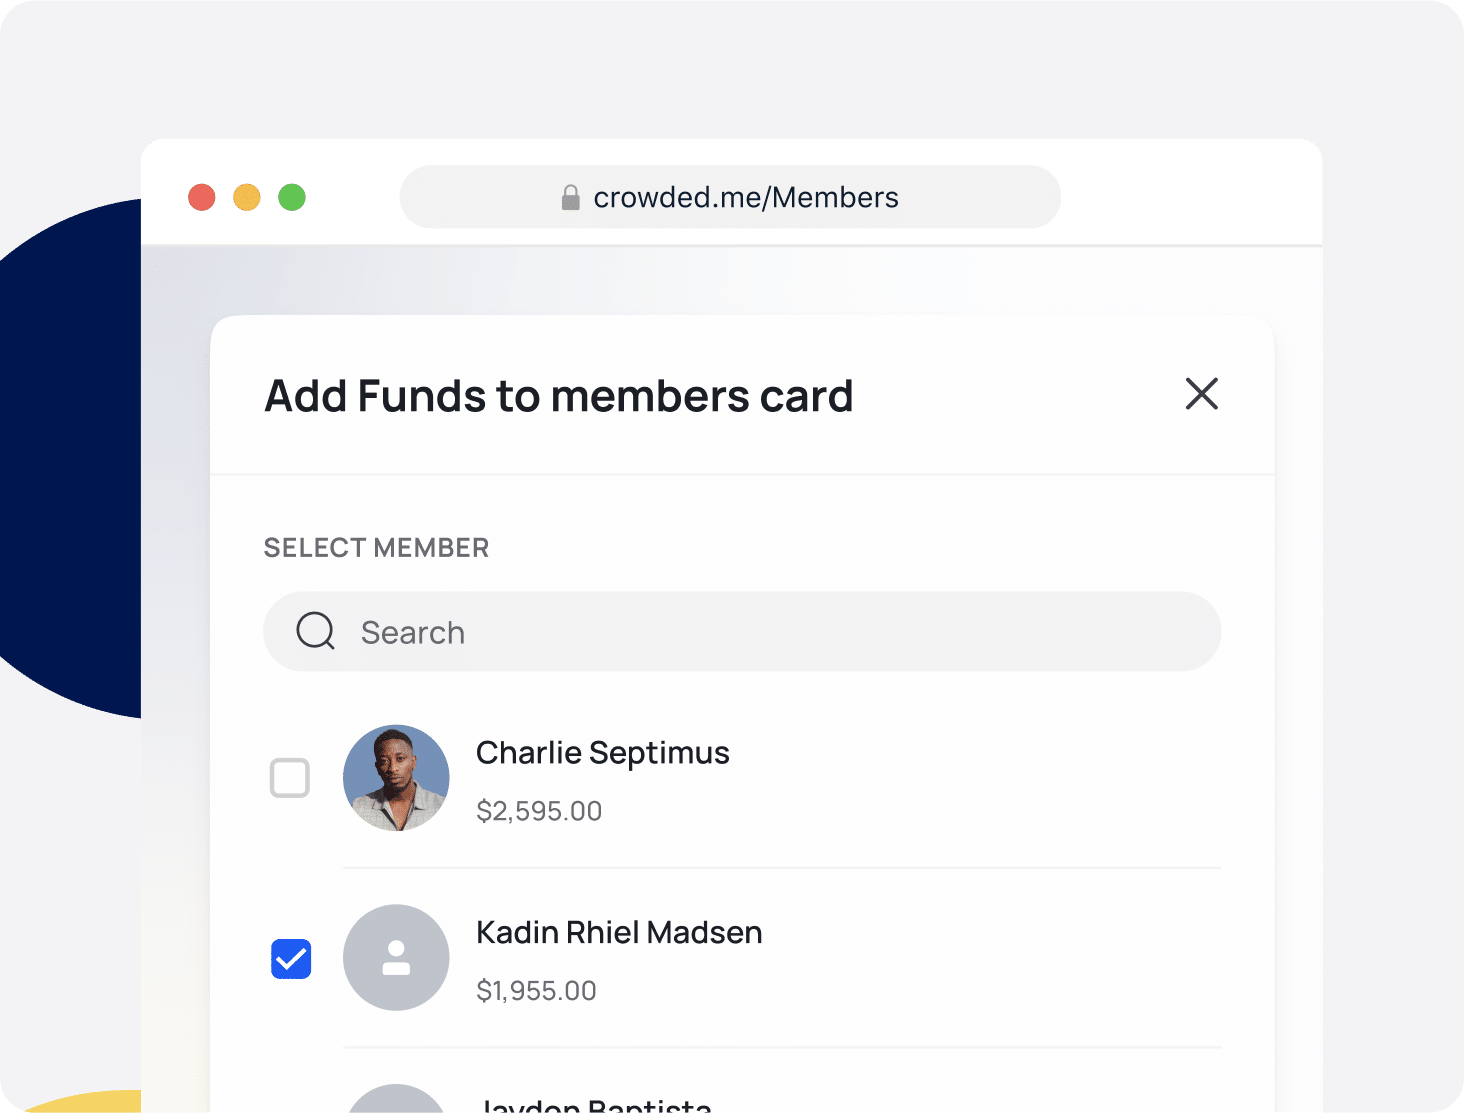Click the green maximize window dot
This screenshot has width=1464, height=1113.
292,197
